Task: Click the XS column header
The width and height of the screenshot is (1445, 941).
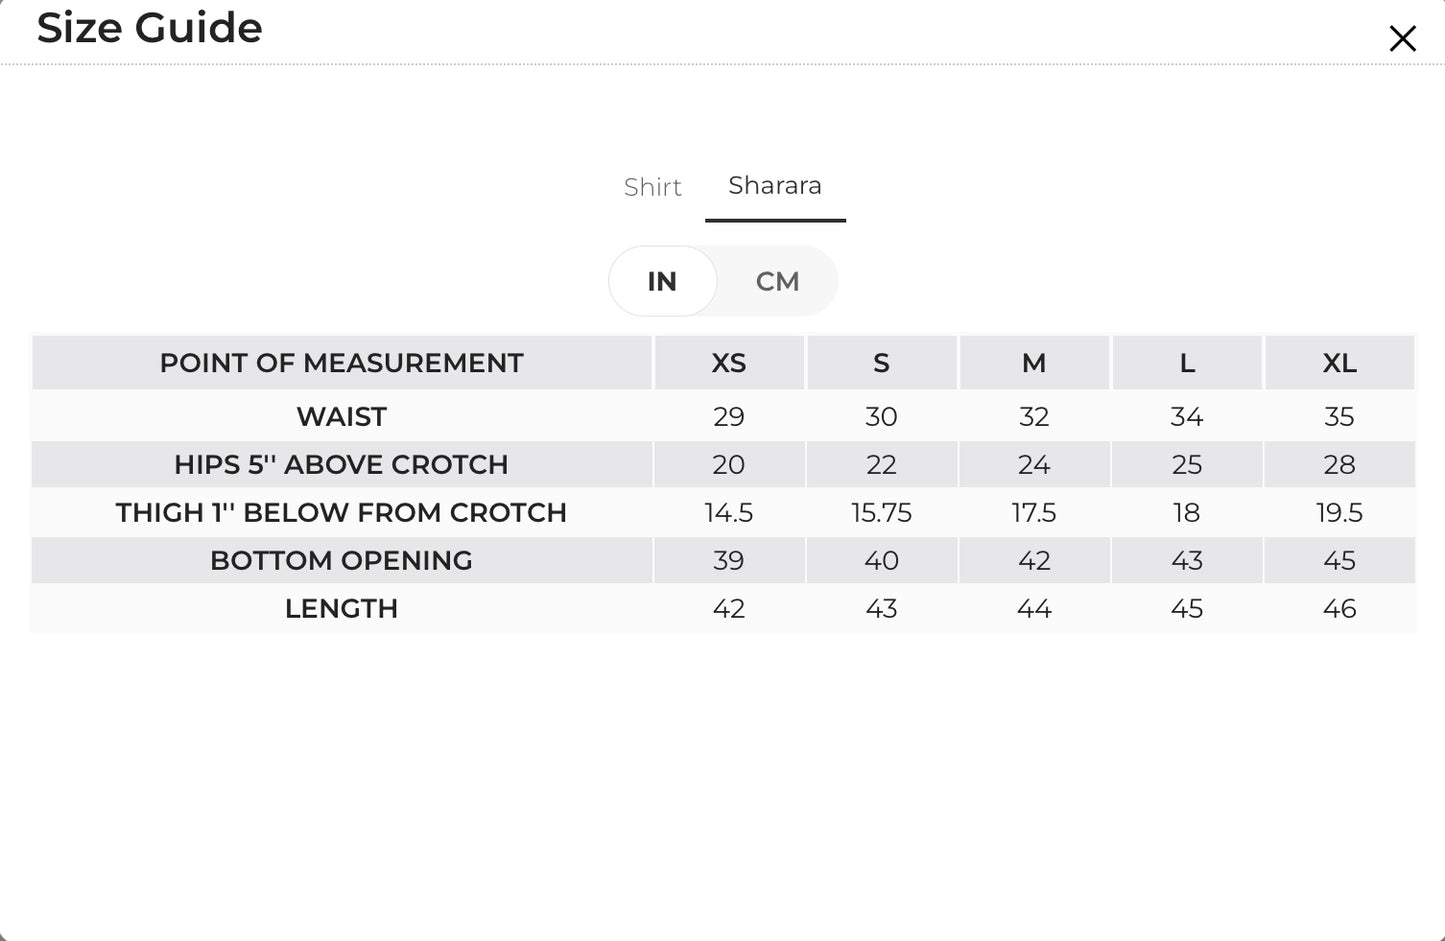Action: [x=729, y=363]
